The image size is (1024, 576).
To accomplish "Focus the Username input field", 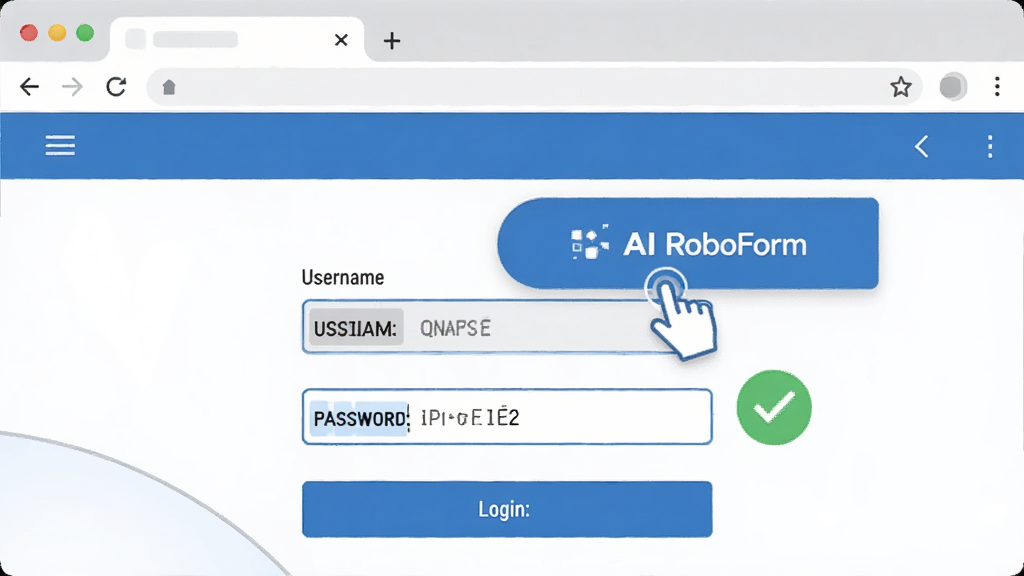I will pyautogui.click(x=507, y=327).
